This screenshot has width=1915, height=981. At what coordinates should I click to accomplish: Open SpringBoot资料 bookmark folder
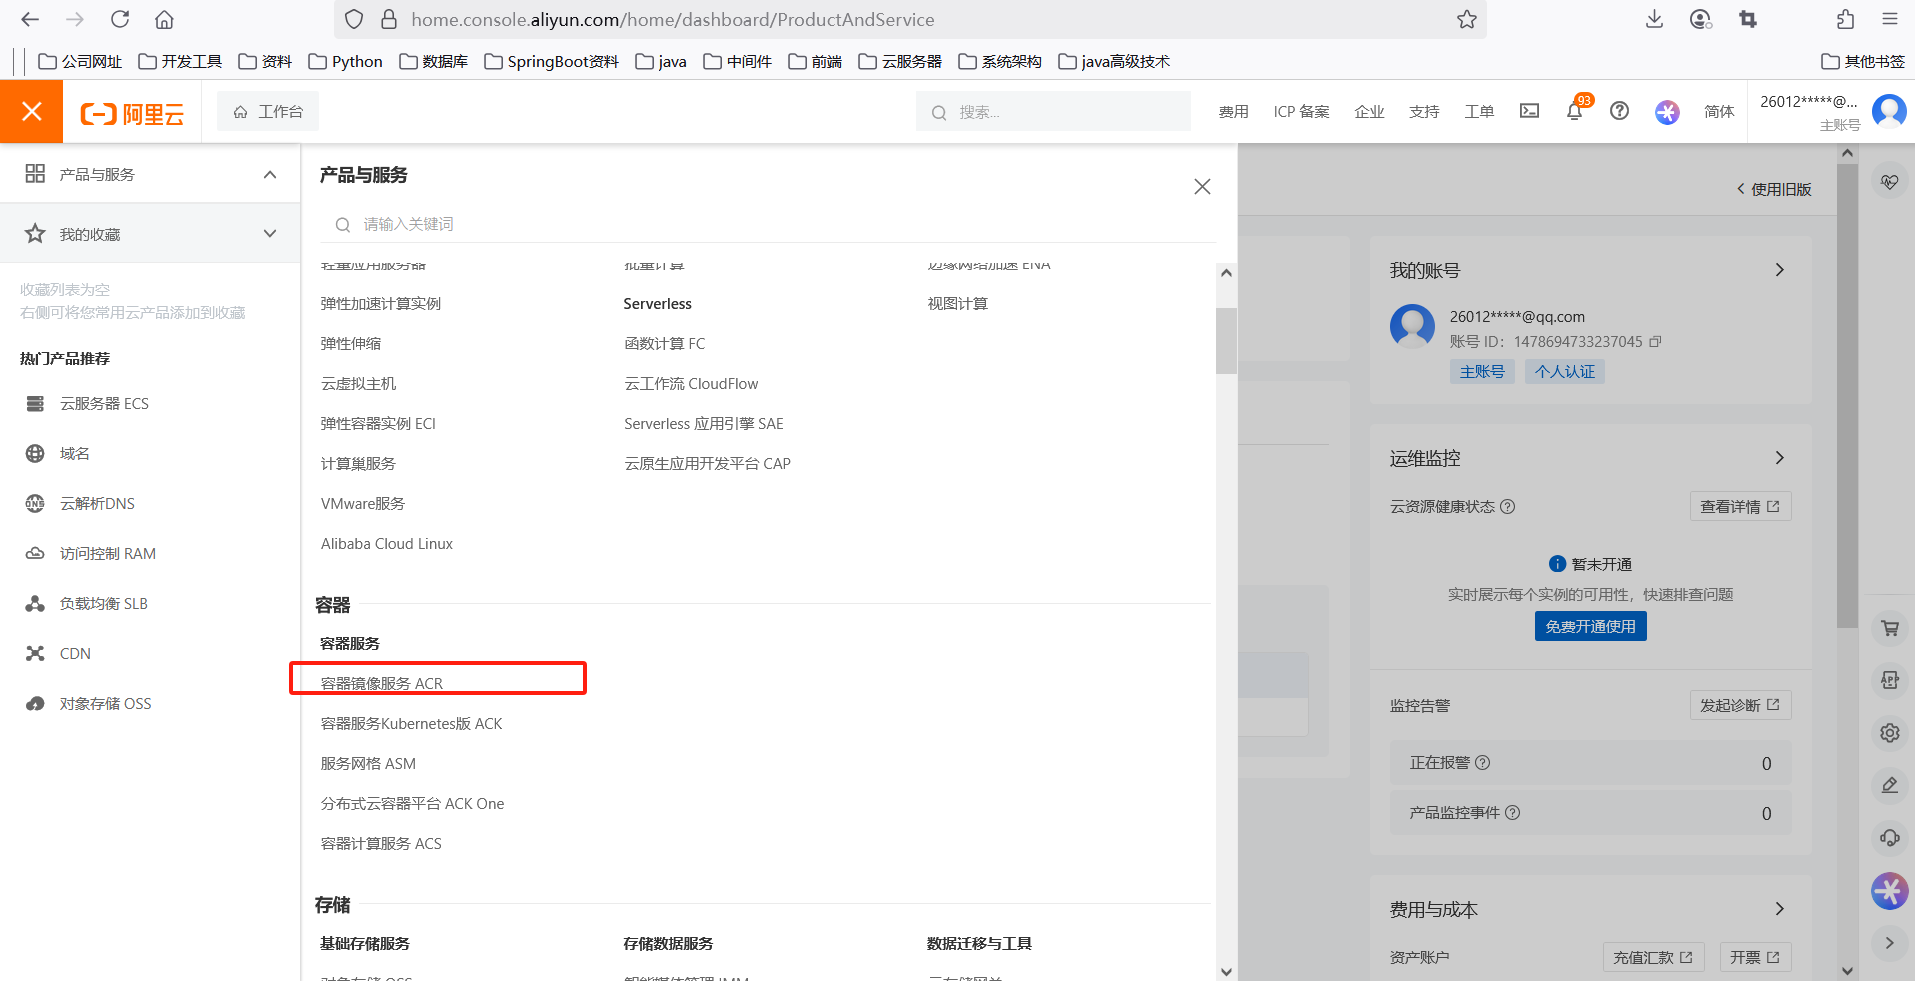[x=551, y=62]
